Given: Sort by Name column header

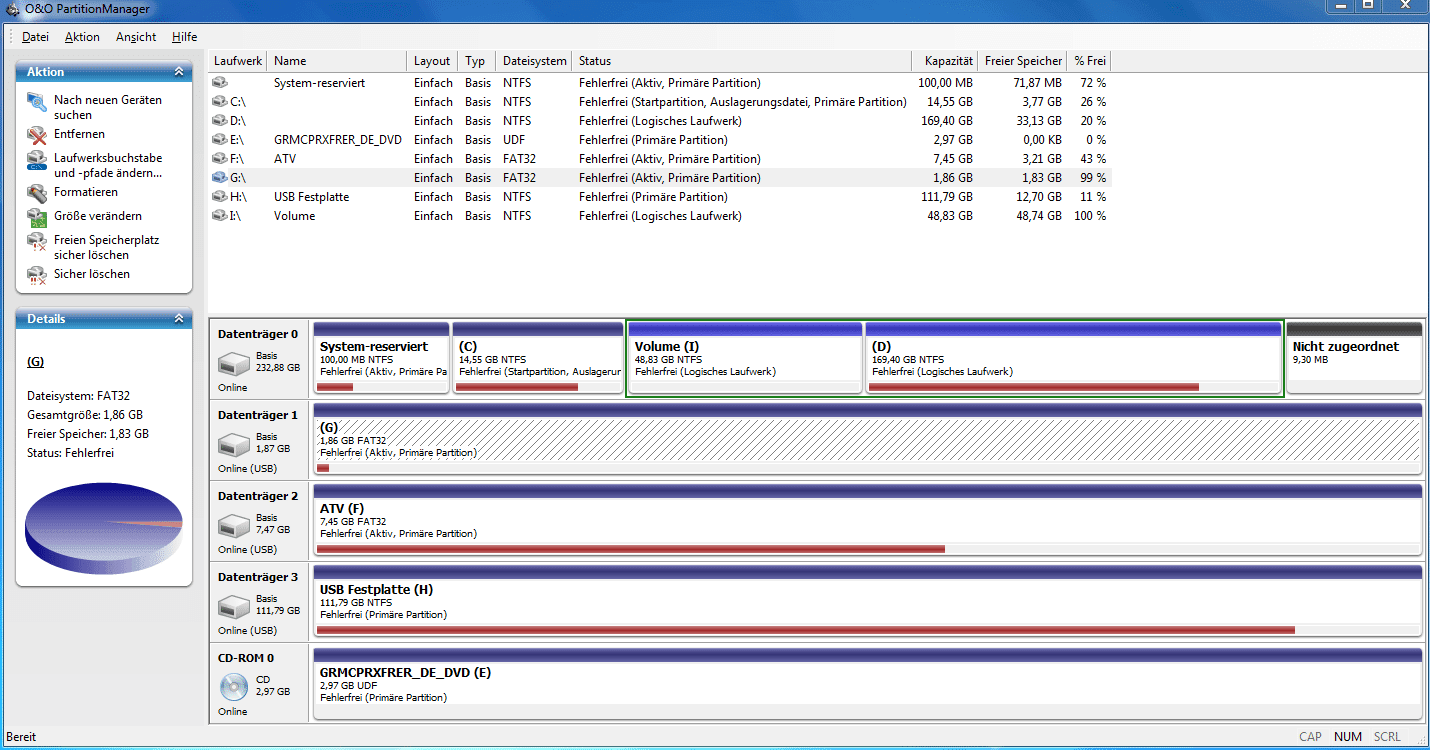Looking at the screenshot, I should 338,61.
